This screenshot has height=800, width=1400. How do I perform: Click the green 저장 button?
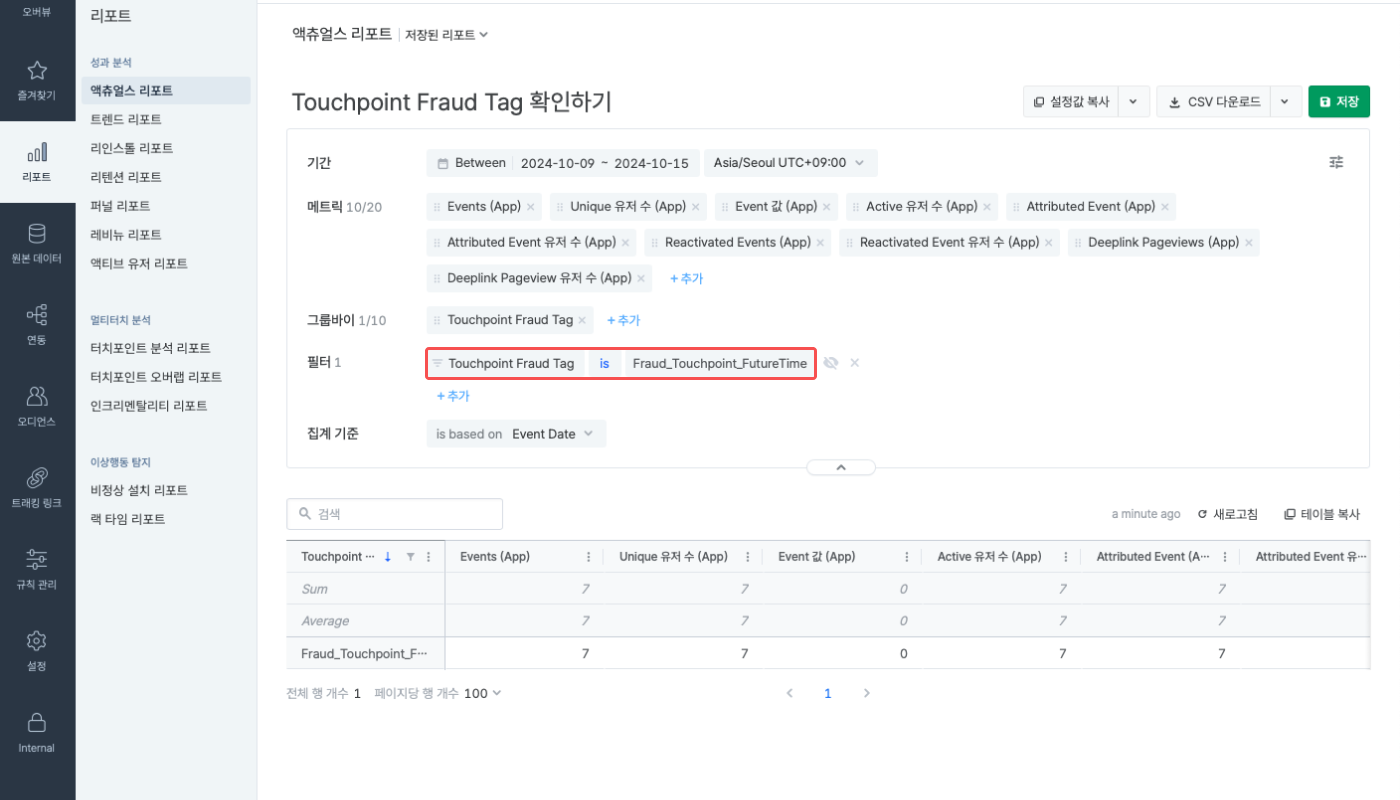click(1339, 102)
